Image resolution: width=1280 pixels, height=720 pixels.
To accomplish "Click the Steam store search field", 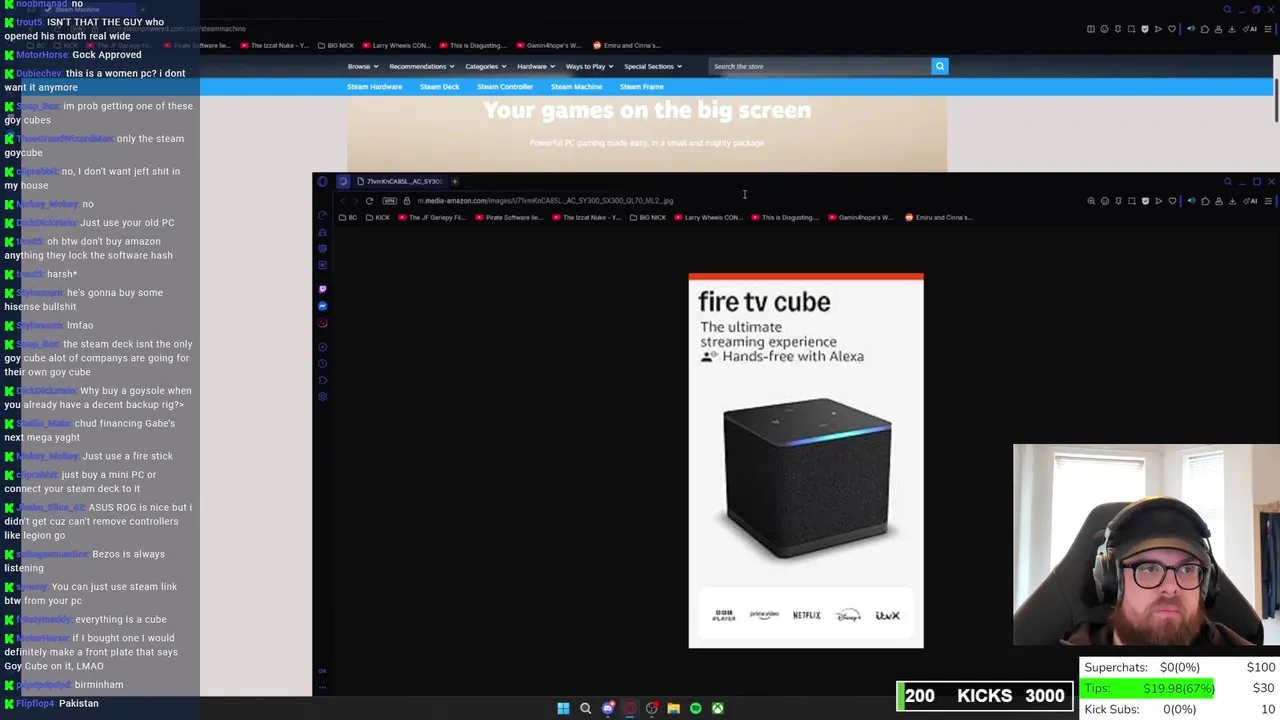I will (820, 66).
